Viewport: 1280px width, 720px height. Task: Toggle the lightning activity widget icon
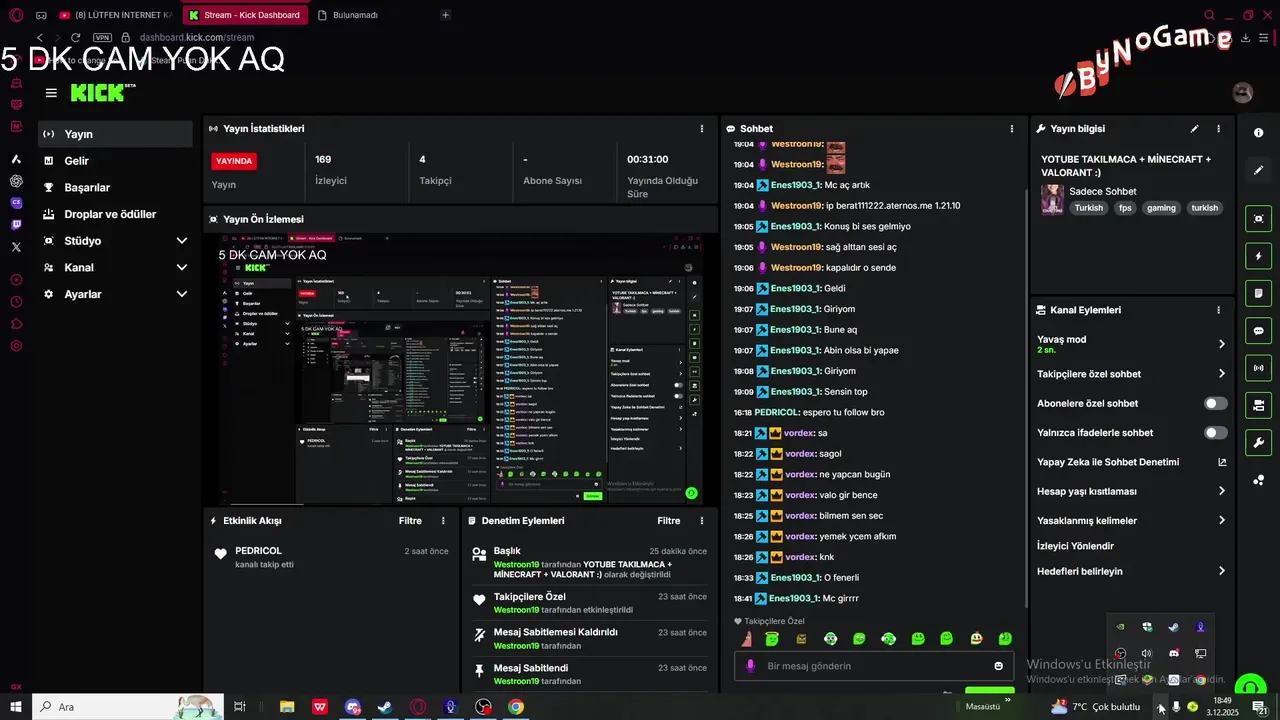click(x=1258, y=256)
